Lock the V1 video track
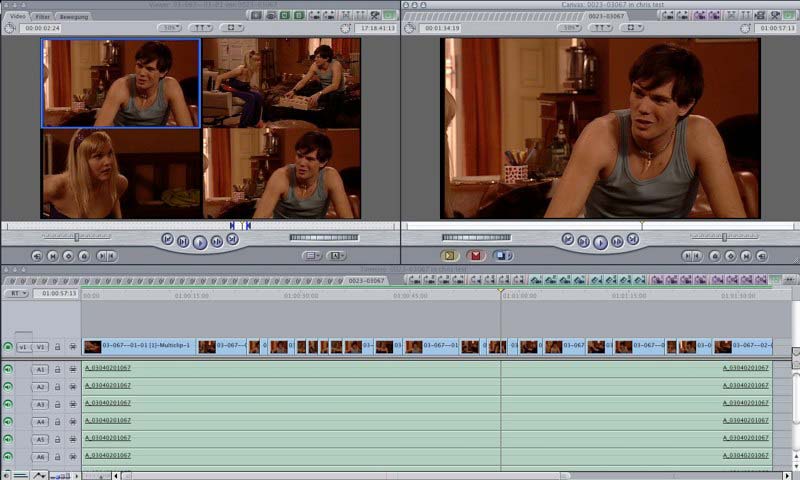This screenshot has height=480, width=800. (x=58, y=347)
